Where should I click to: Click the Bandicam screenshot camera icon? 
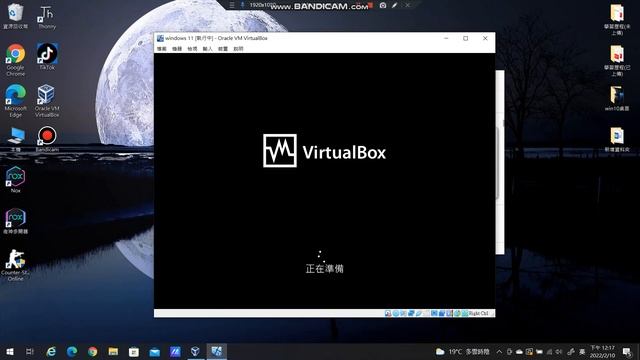click(383, 5)
